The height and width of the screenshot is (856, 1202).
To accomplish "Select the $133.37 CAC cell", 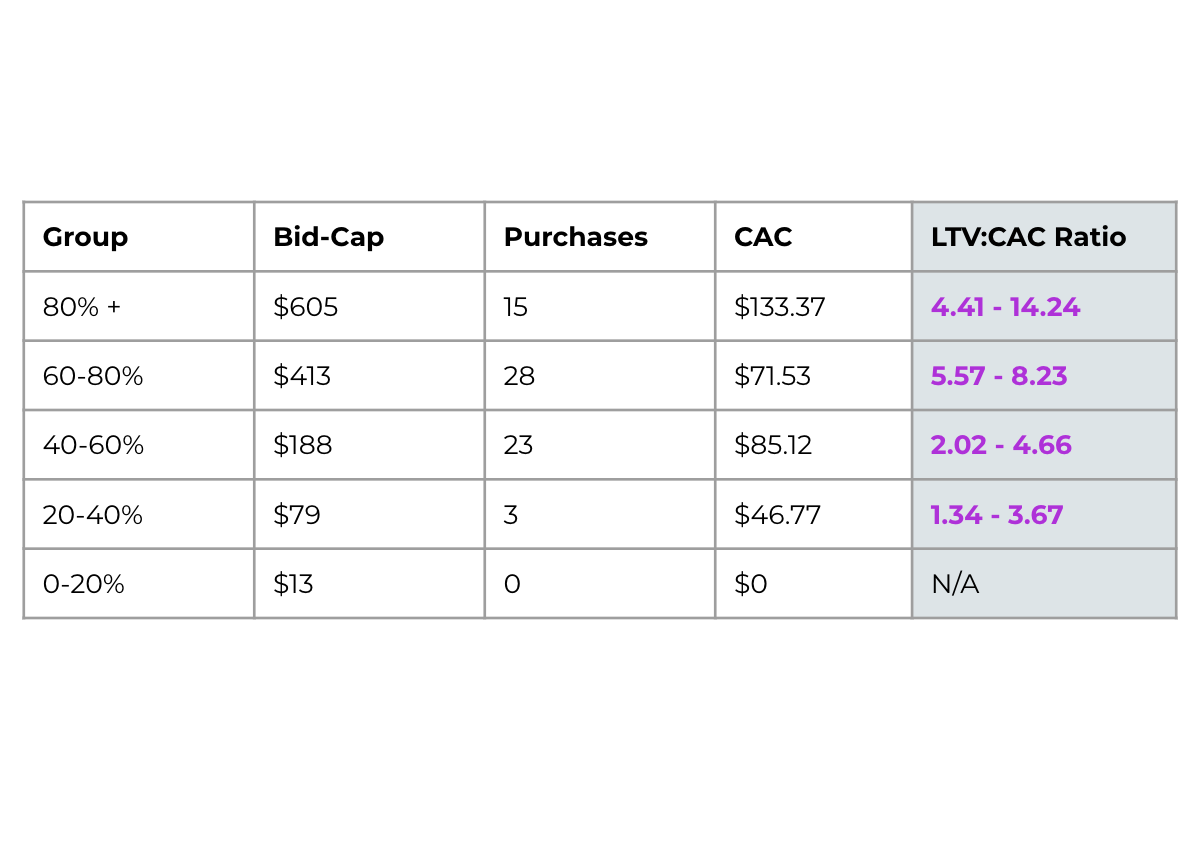I will (x=814, y=306).
